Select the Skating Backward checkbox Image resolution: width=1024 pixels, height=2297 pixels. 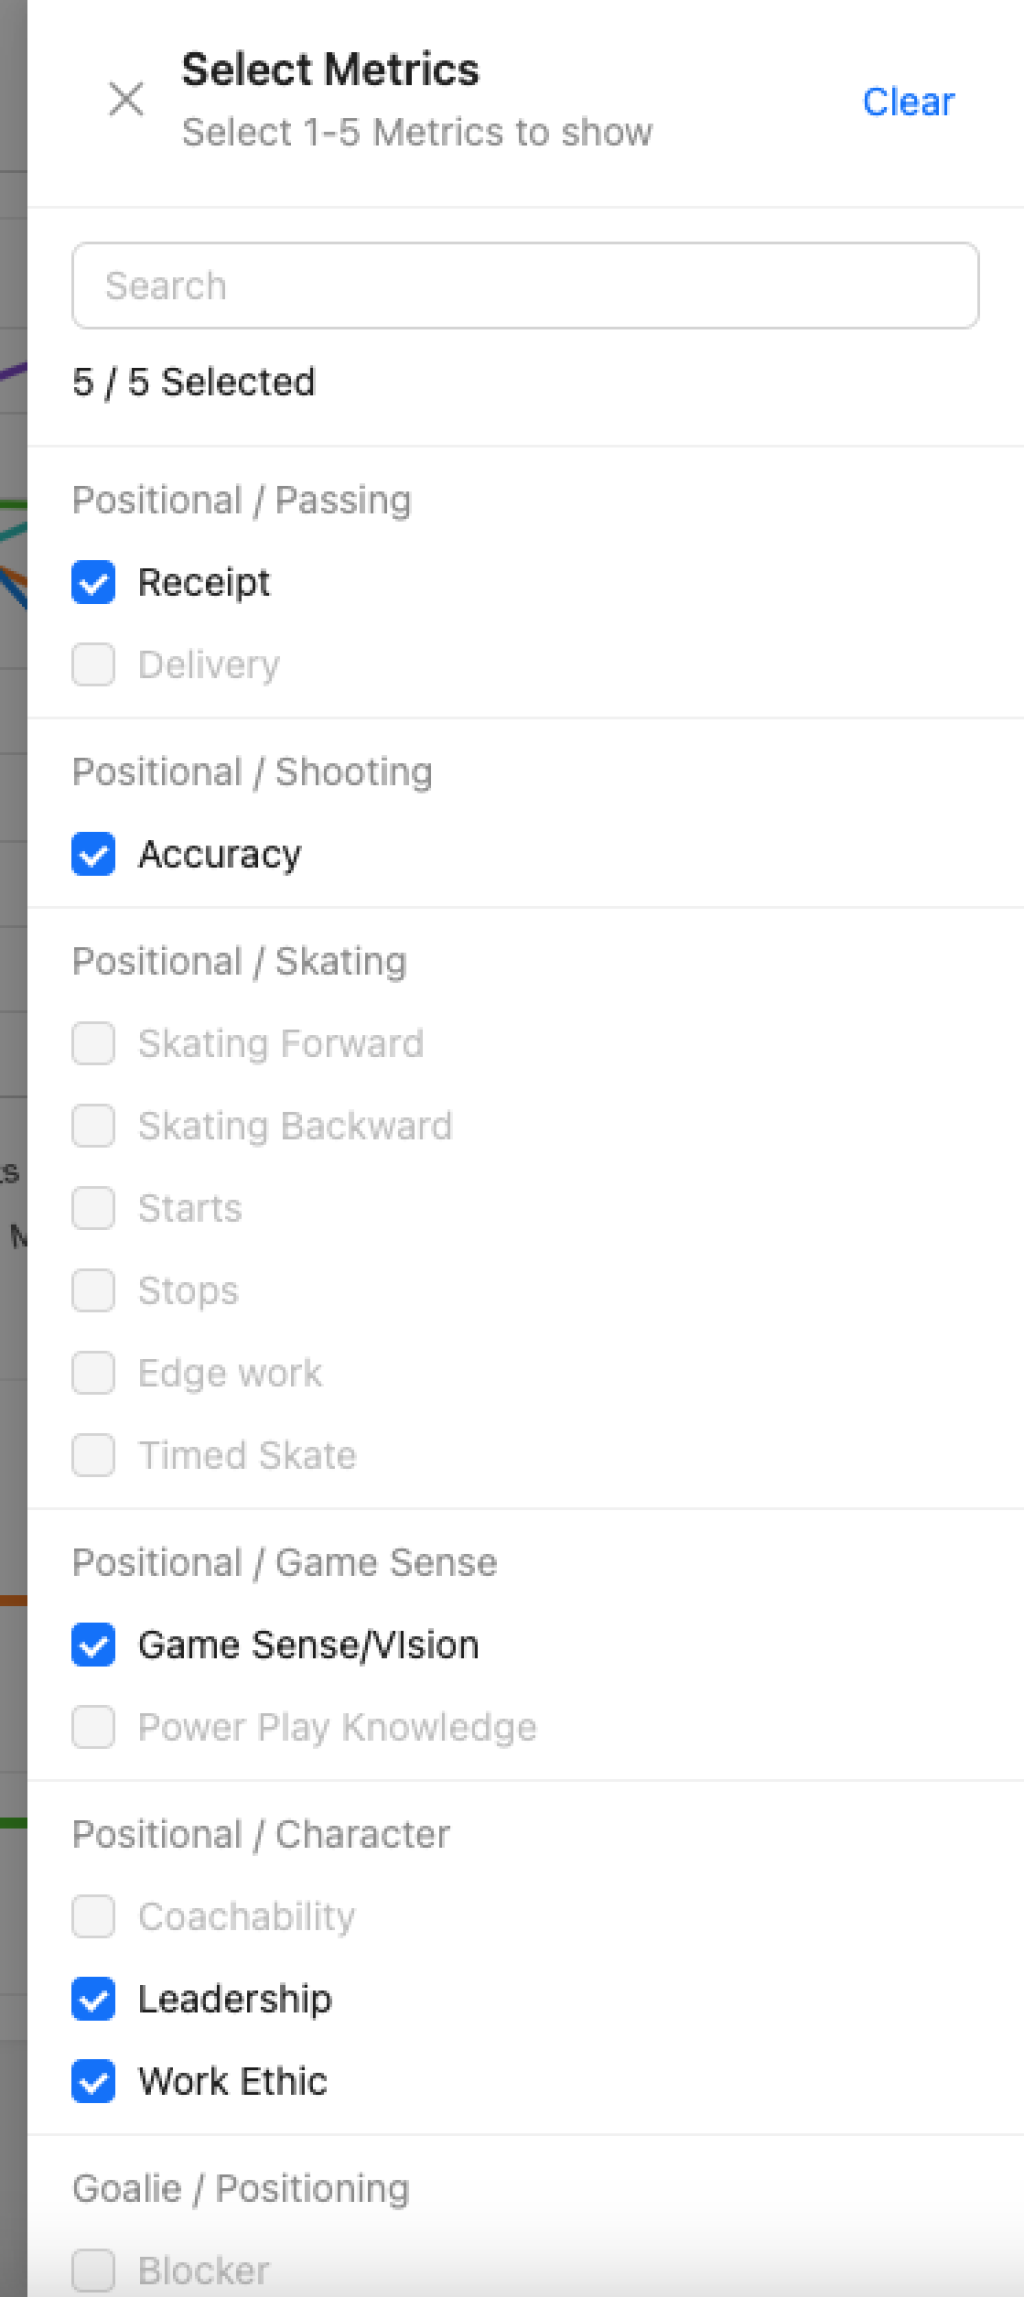click(x=93, y=1126)
